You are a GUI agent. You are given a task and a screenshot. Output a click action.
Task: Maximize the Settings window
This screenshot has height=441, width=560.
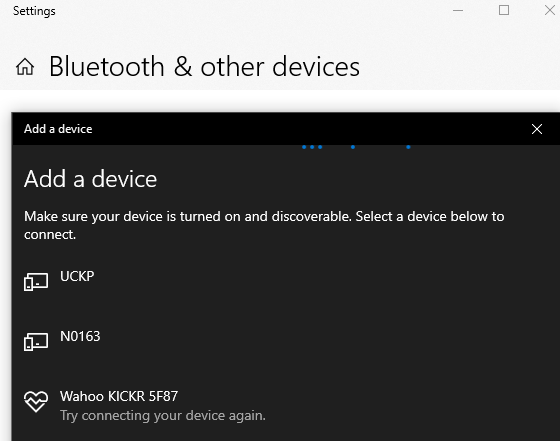point(504,10)
